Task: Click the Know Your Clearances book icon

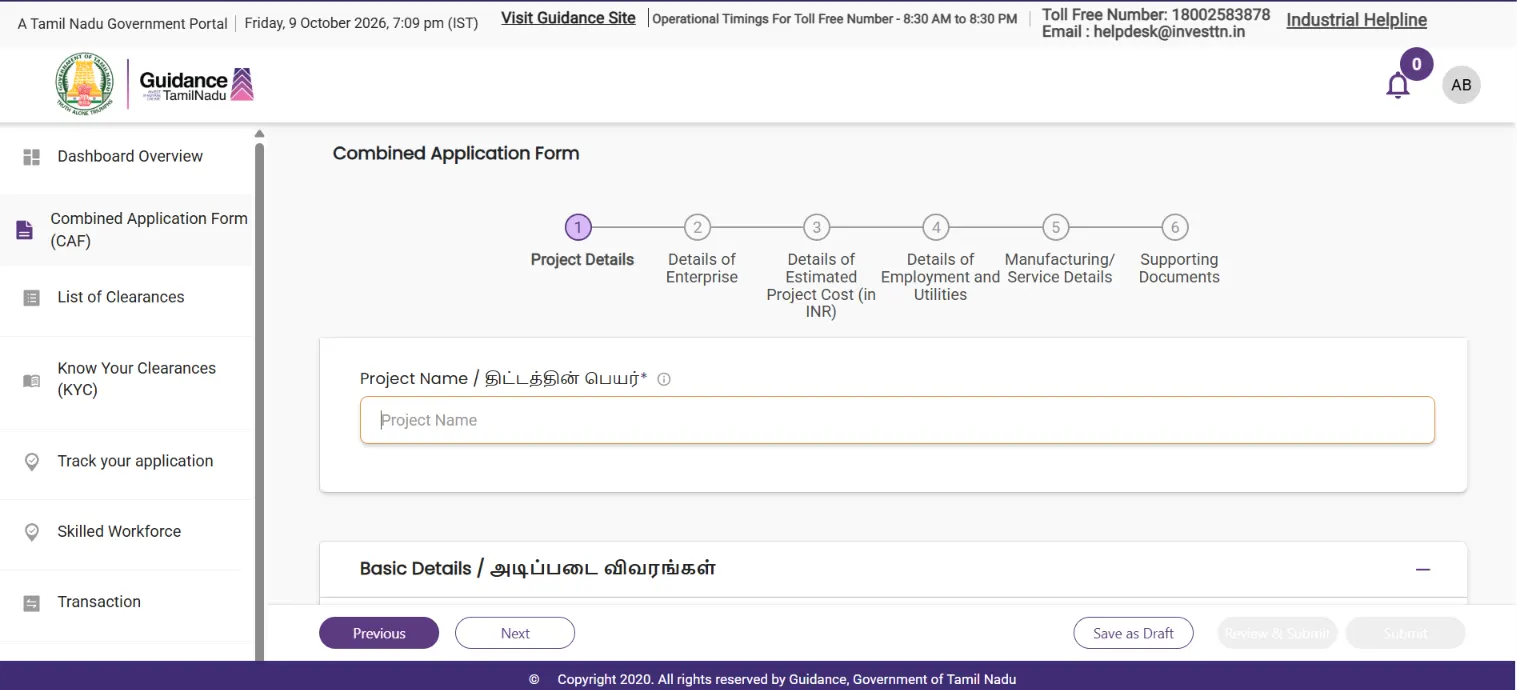Action: pos(31,380)
